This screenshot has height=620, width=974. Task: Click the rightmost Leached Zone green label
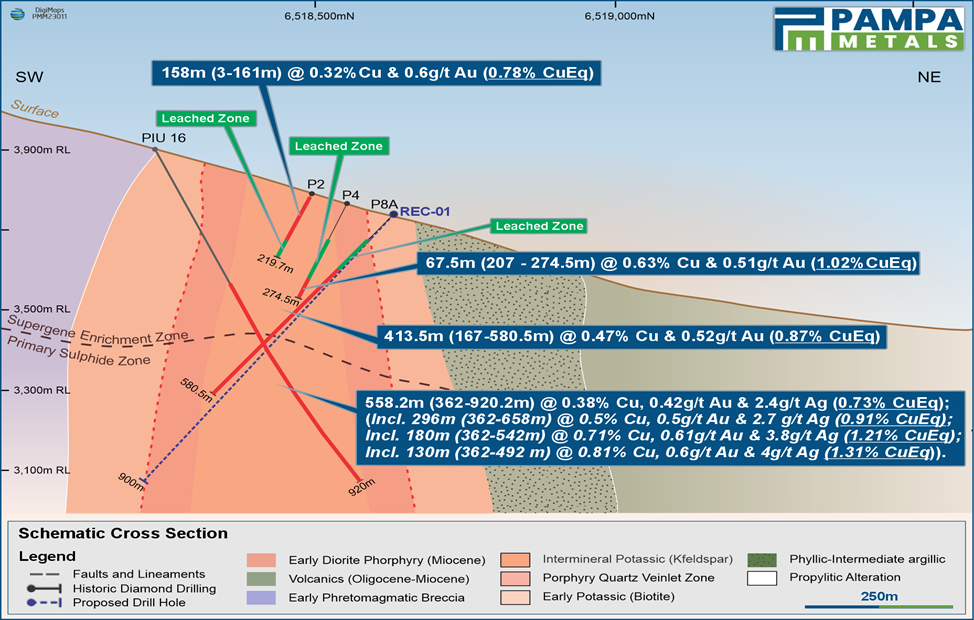539,226
